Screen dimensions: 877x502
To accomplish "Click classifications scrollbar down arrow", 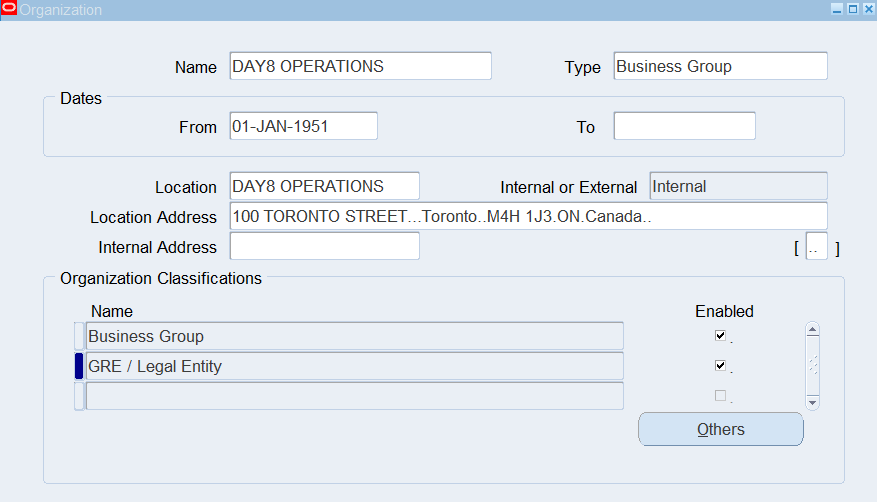I will click(813, 403).
